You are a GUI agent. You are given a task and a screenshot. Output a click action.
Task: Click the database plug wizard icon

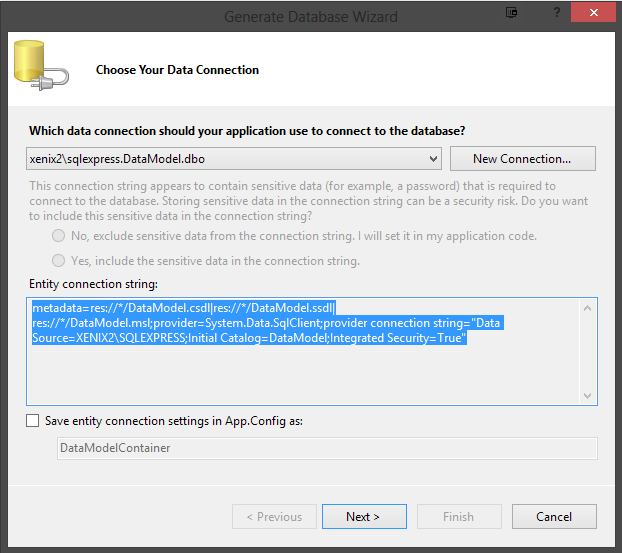pos(41,65)
